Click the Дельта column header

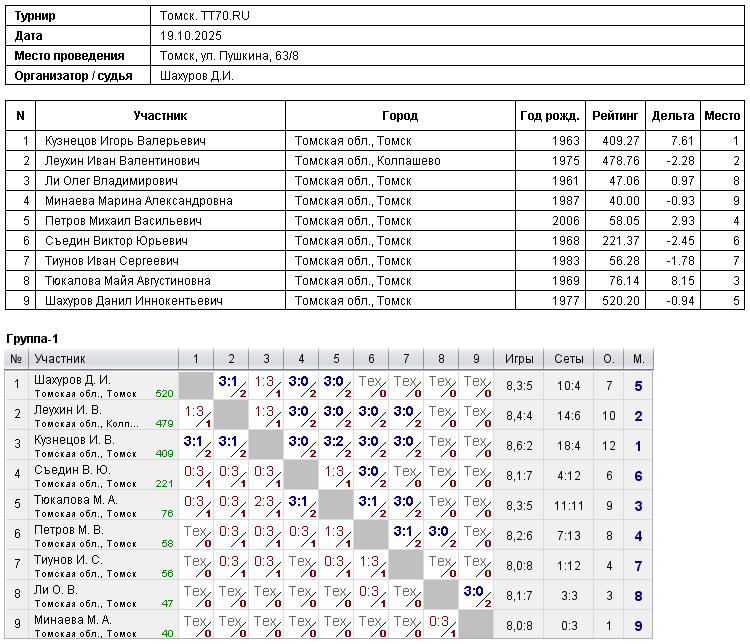(x=672, y=116)
